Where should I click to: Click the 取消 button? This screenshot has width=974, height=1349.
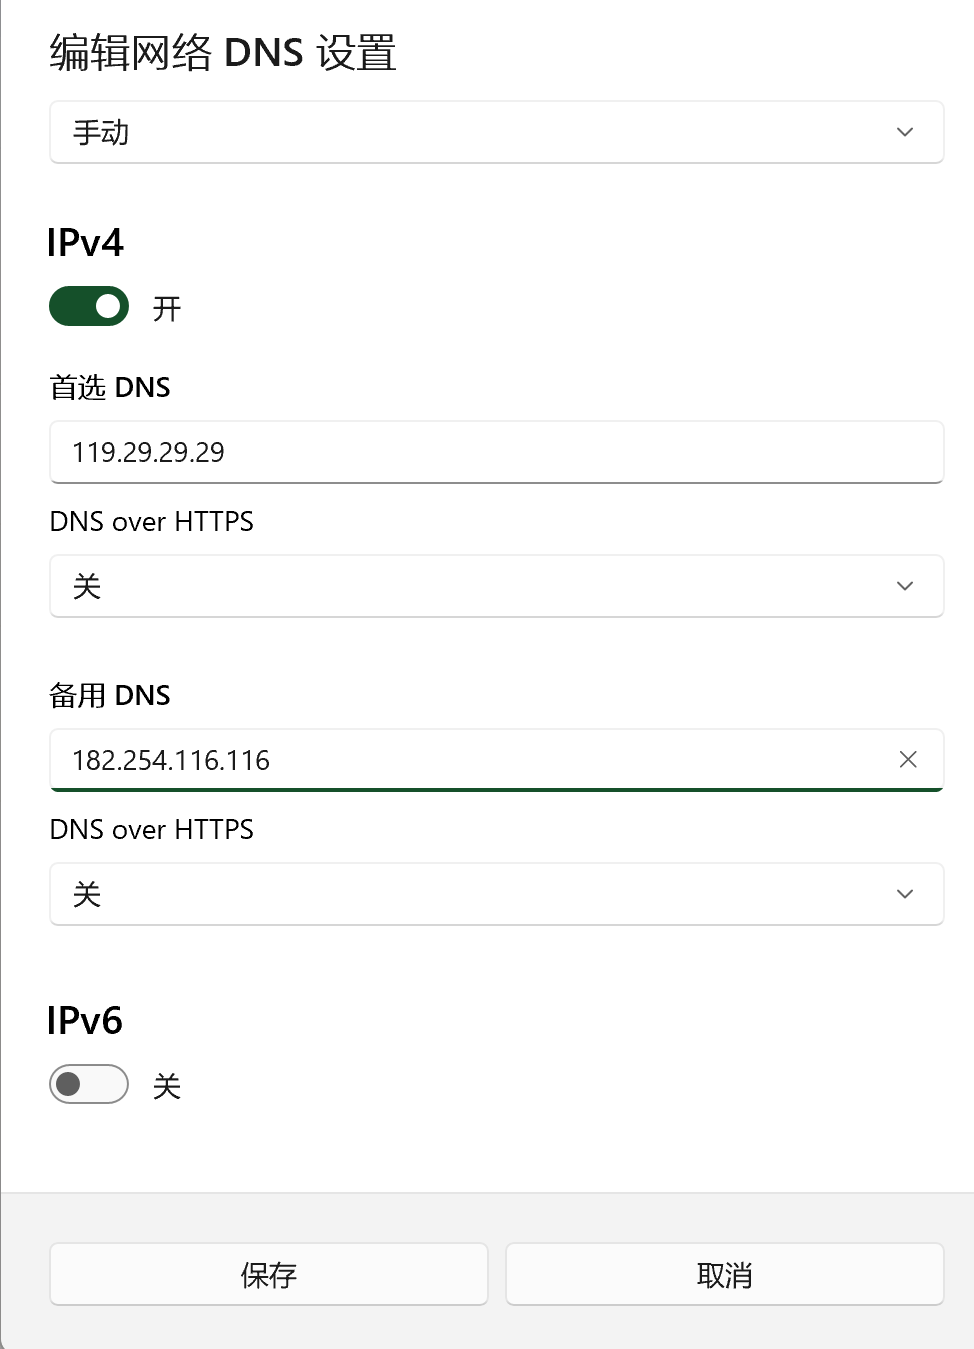725,1274
